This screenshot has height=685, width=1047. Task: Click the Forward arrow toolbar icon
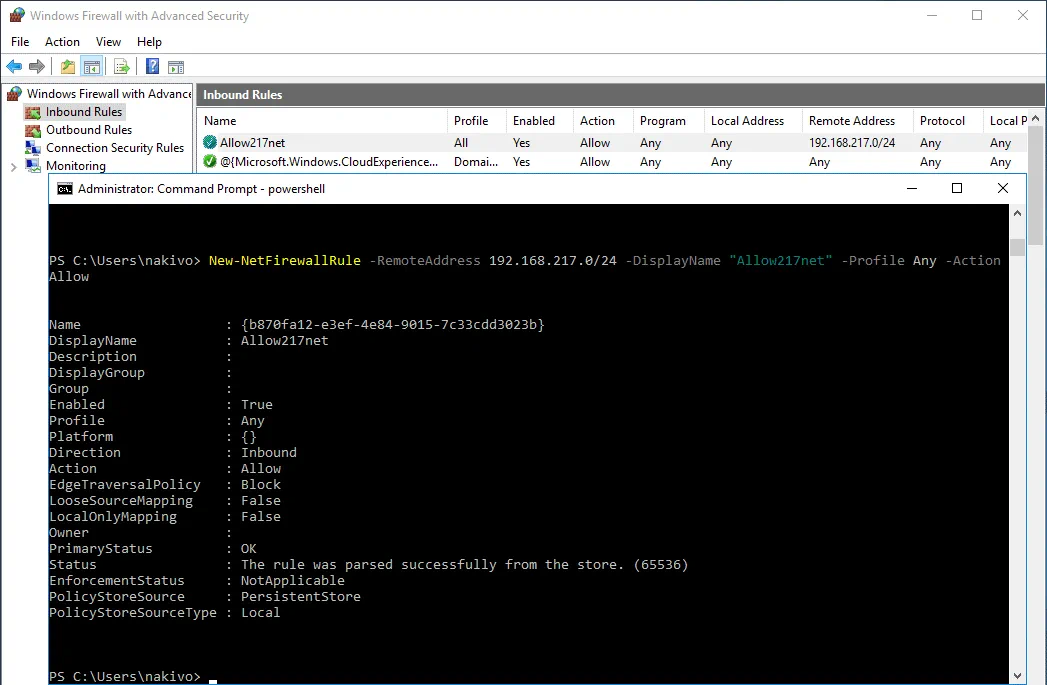pos(37,67)
